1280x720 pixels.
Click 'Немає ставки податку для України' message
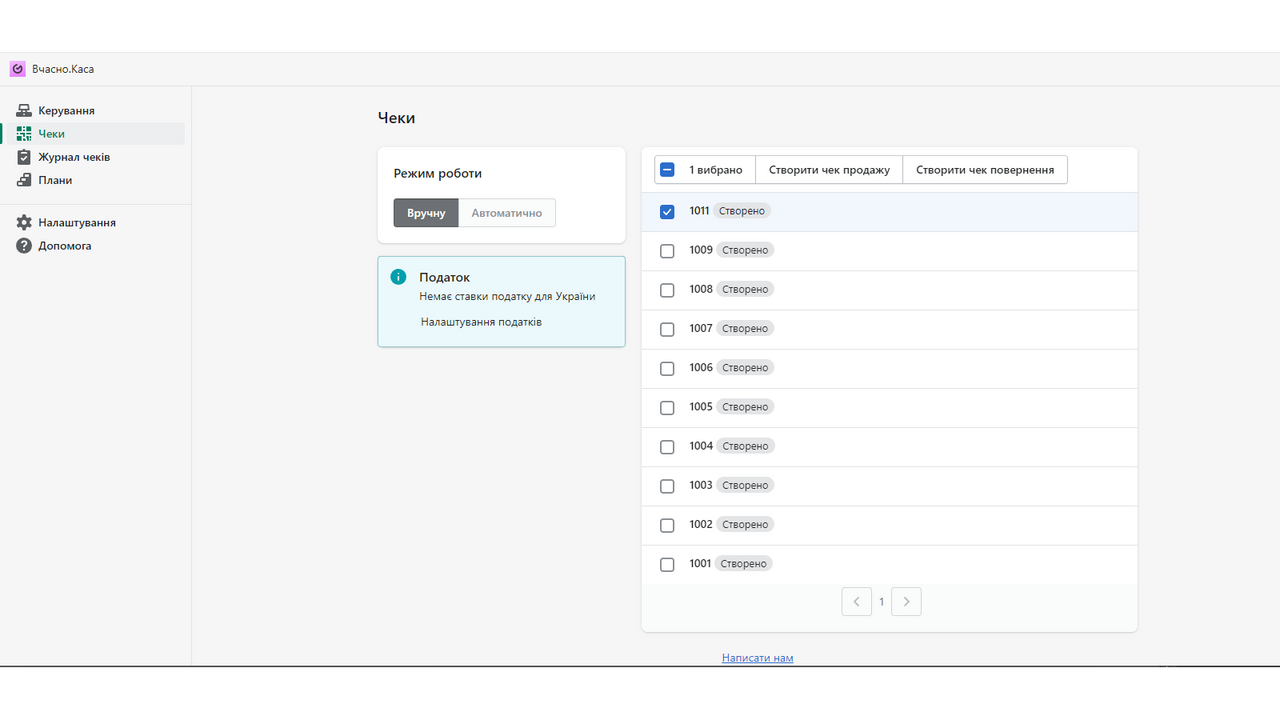[x=507, y=296]
